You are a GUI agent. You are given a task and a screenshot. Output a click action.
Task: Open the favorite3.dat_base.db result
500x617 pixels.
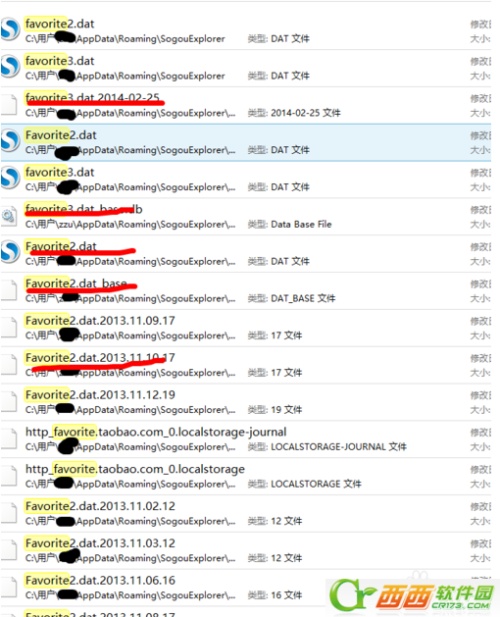(x=83, y=209)
